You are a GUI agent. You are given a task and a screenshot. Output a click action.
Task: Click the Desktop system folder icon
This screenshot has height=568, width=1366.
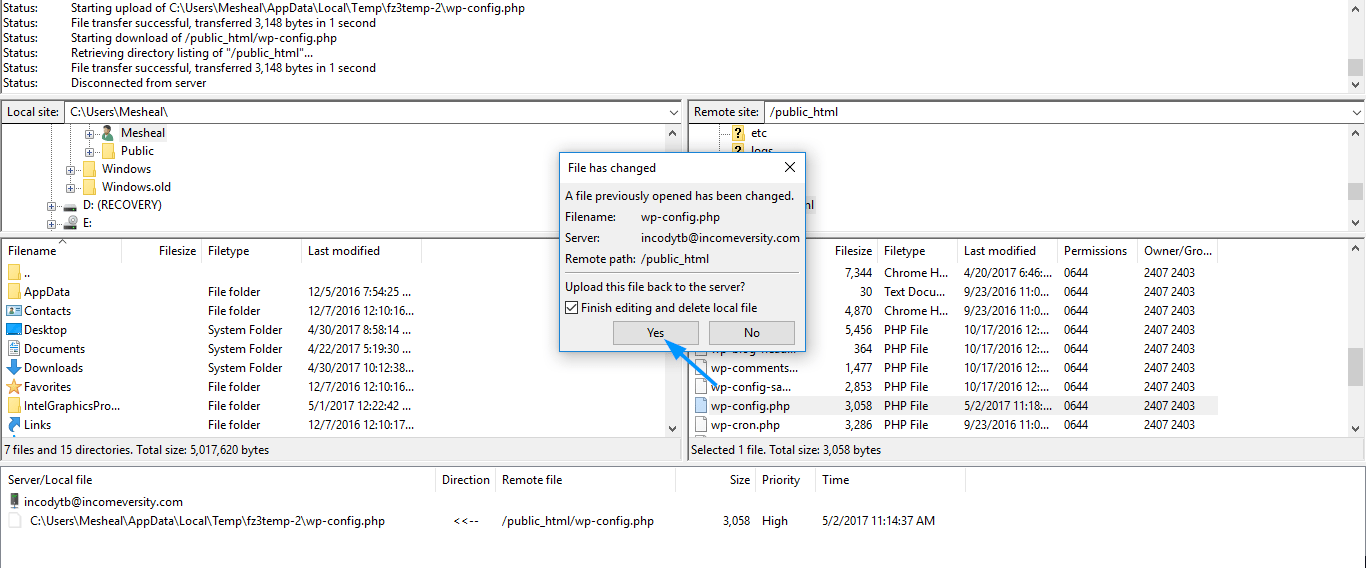coord(14,330)
